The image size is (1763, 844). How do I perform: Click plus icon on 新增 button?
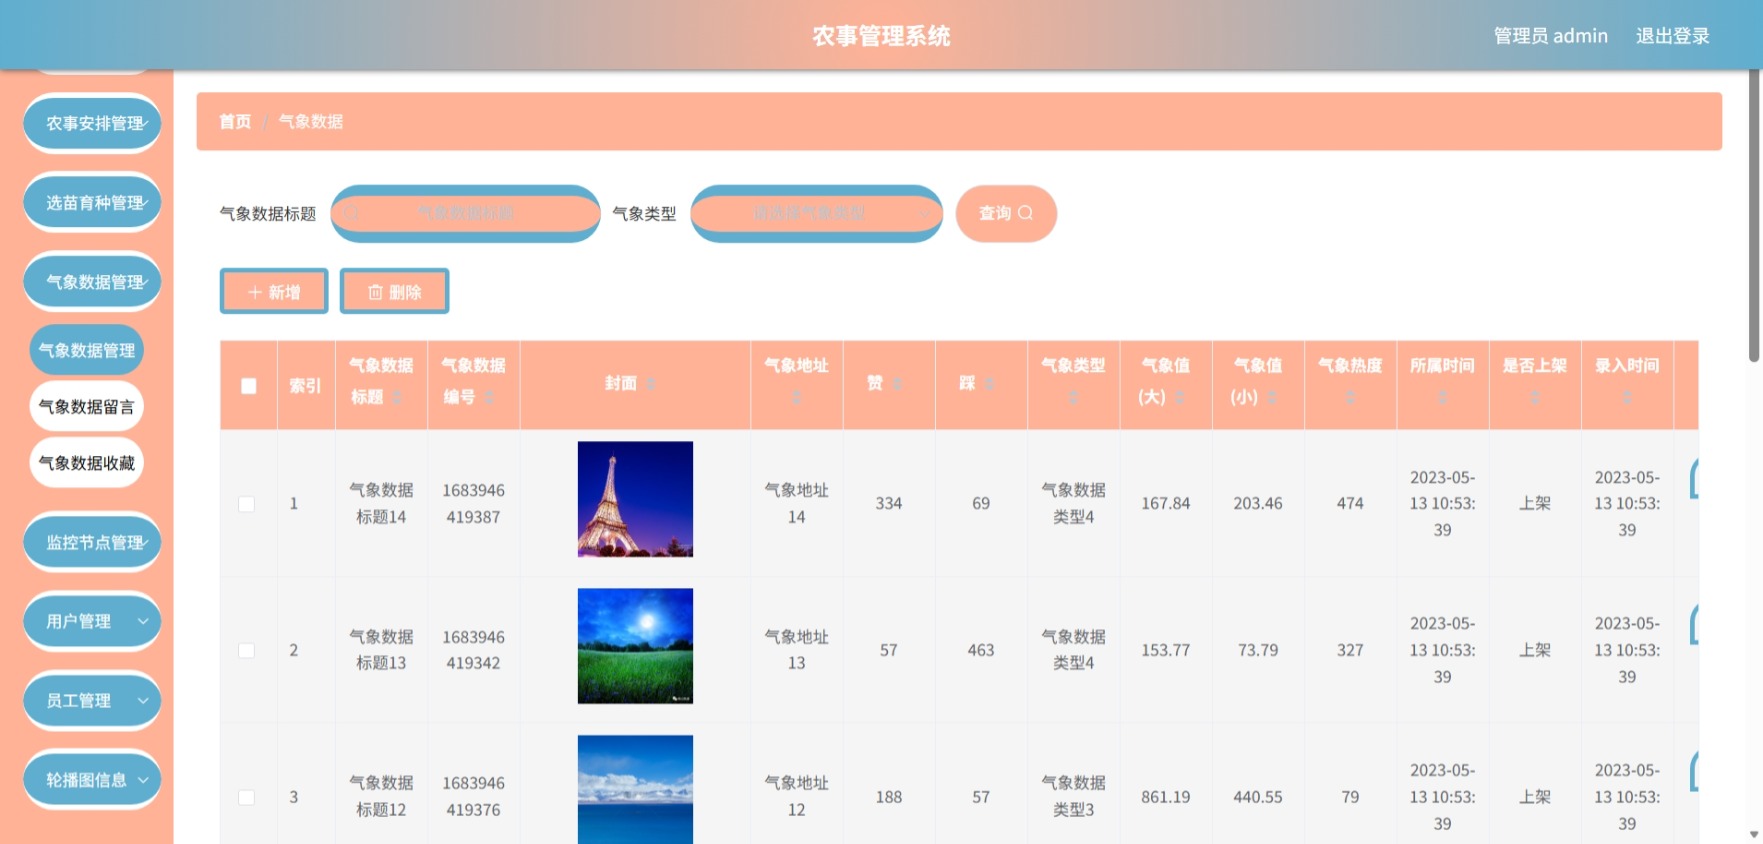pos(254,292)
